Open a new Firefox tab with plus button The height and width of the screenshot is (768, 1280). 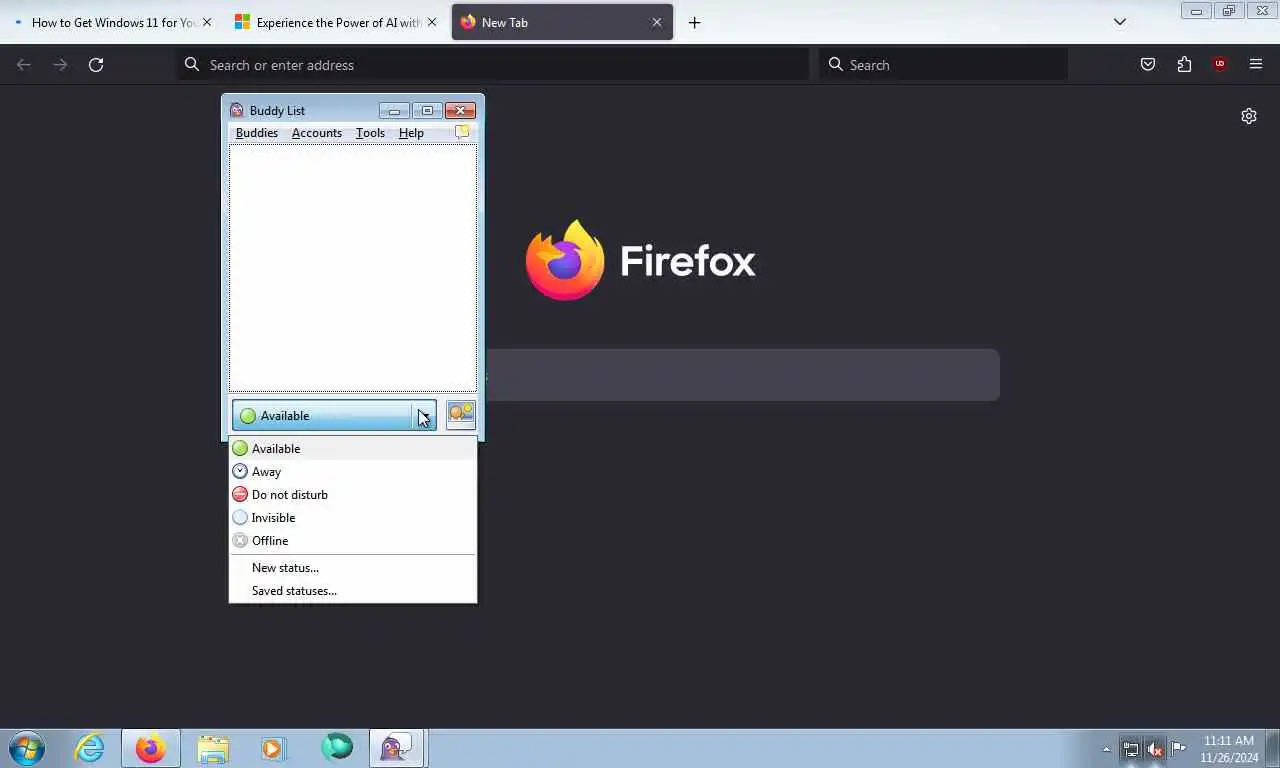coord(694,22)
